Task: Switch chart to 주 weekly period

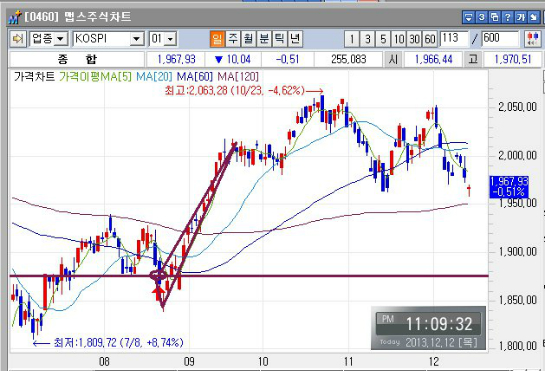Action: [233, 39]
